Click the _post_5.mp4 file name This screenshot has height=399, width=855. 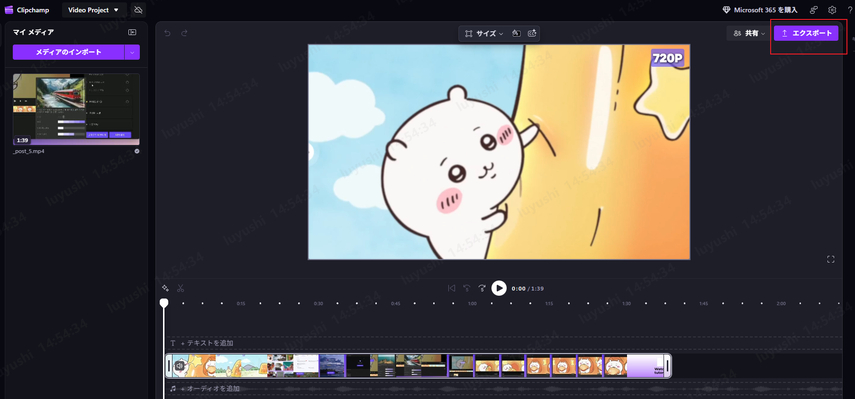(28, 151)
